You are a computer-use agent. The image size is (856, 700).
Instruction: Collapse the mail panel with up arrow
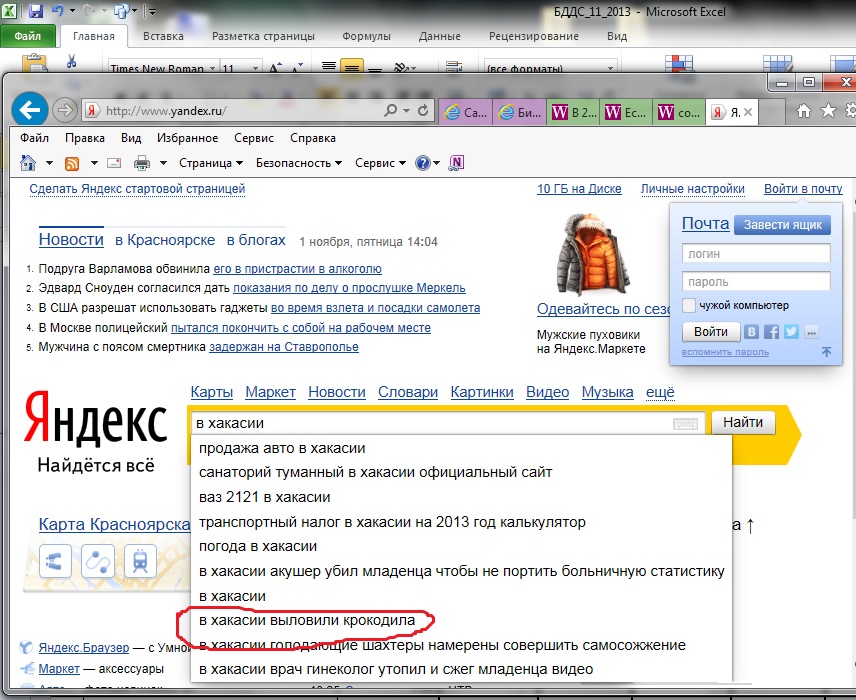827,352
